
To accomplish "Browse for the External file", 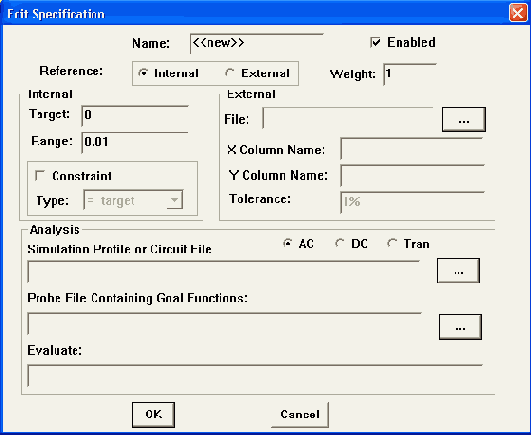I will (x=464, y=119).
